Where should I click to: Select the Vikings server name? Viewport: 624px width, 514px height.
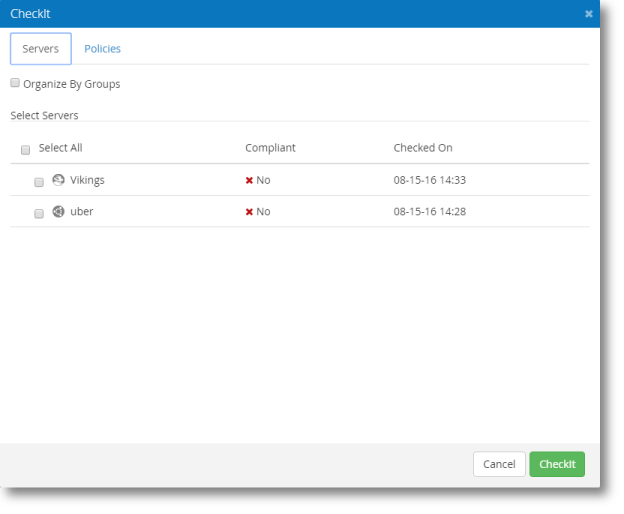click(x=87, y=180)
